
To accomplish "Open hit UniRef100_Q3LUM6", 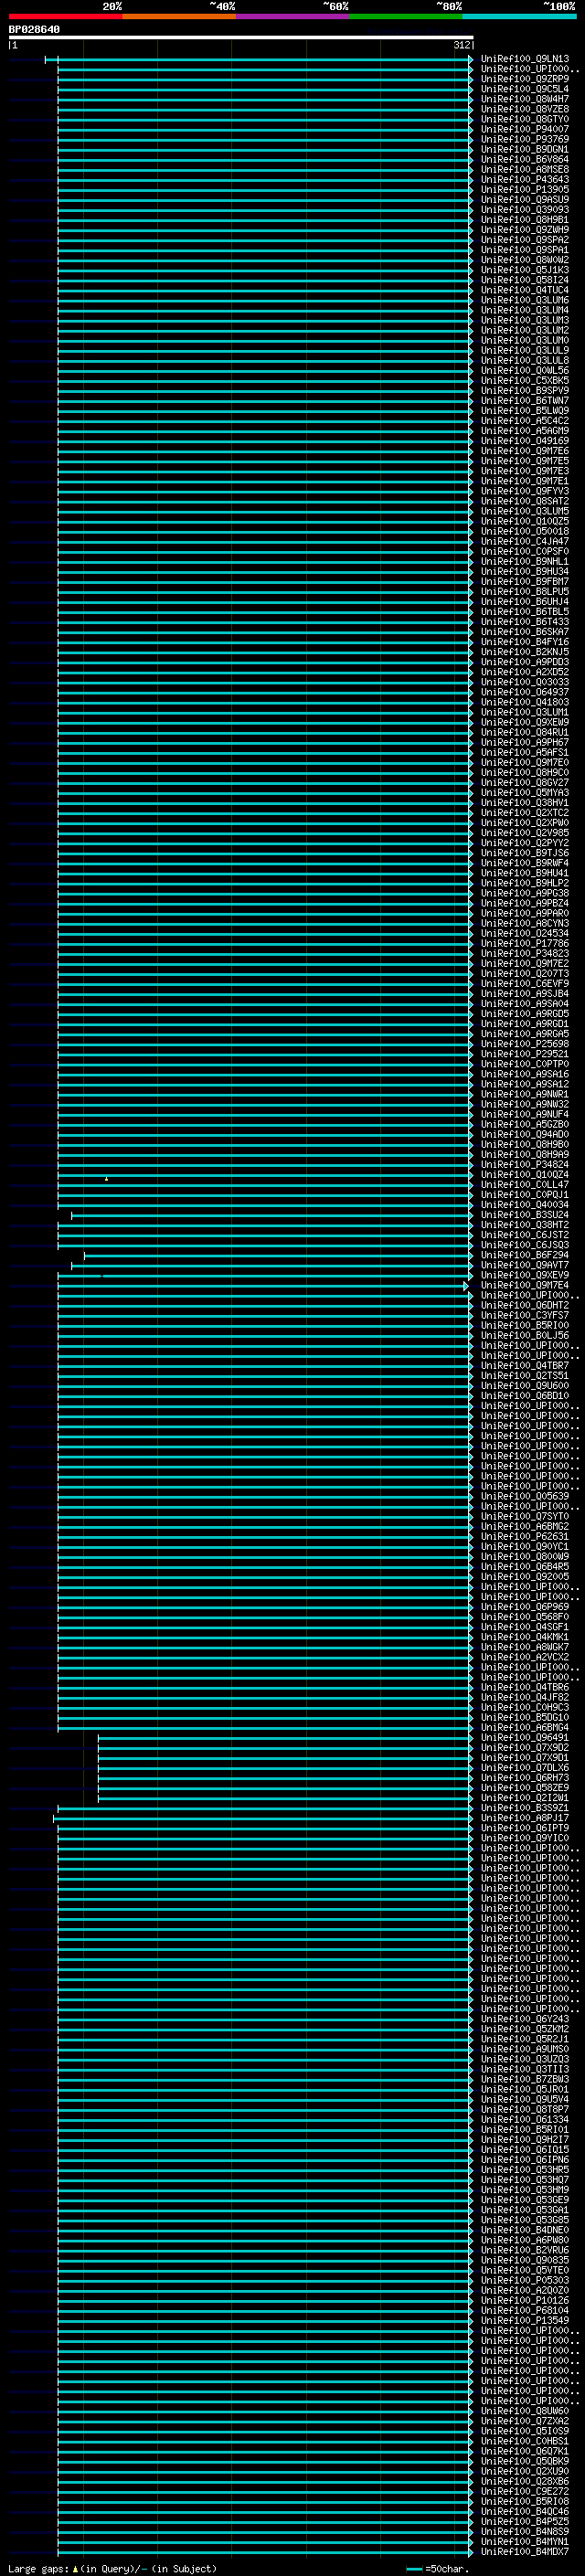I will [524, 300].
